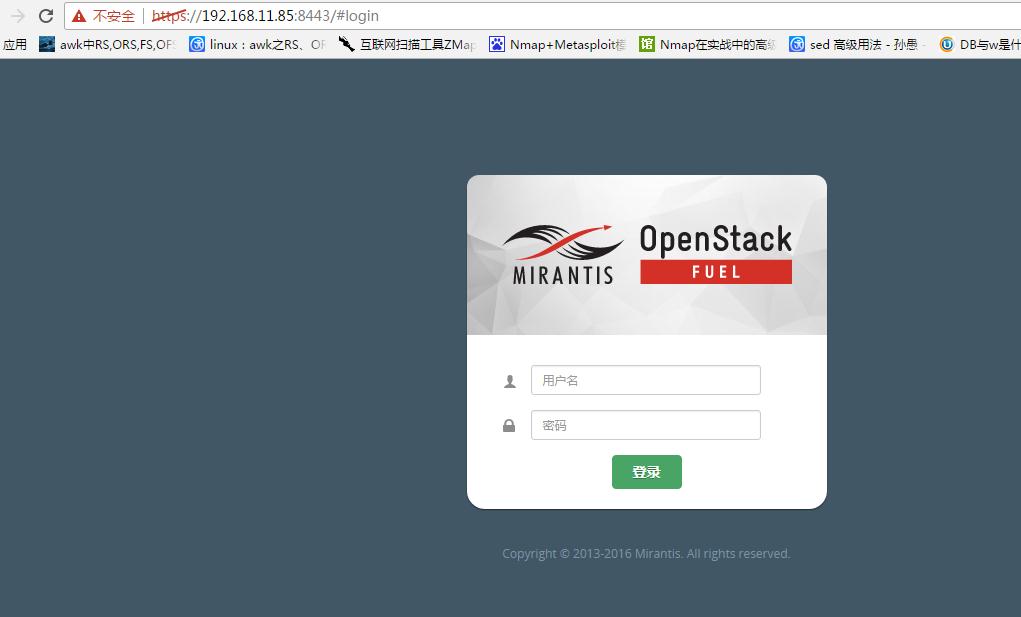
Task: Open the DB与w是什 bookmark
Action: click(980, 44)
